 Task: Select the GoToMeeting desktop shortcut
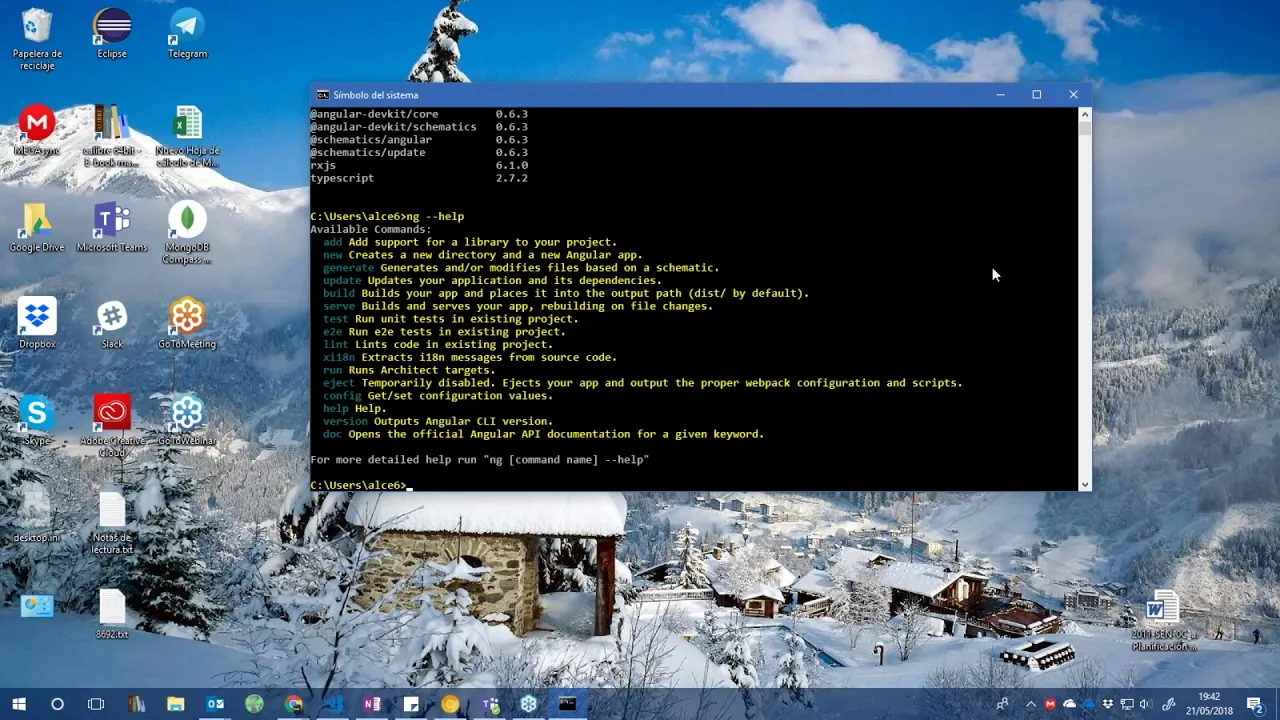point(187,323)
